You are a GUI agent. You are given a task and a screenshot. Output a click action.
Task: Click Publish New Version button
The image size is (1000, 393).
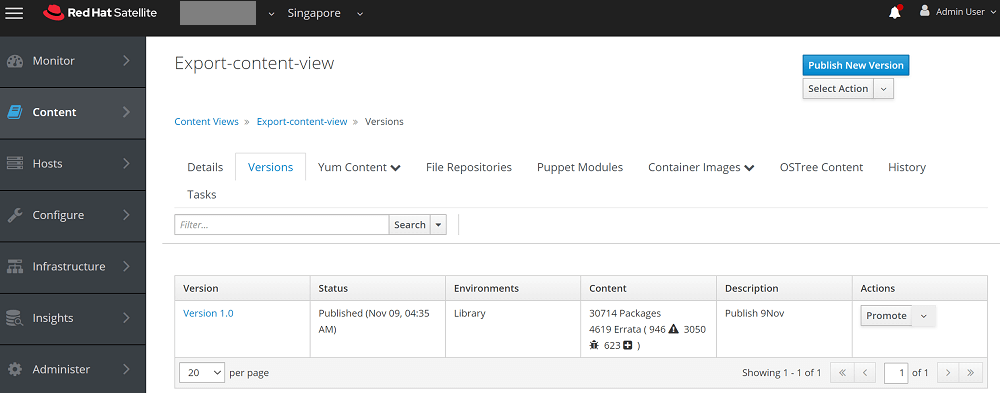(855, 65)
